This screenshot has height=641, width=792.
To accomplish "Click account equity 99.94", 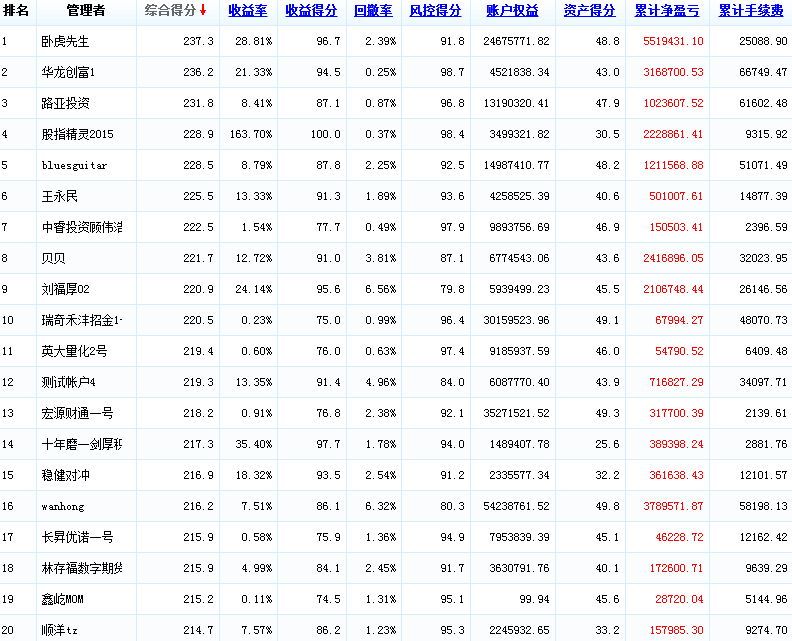I will 534,599.
